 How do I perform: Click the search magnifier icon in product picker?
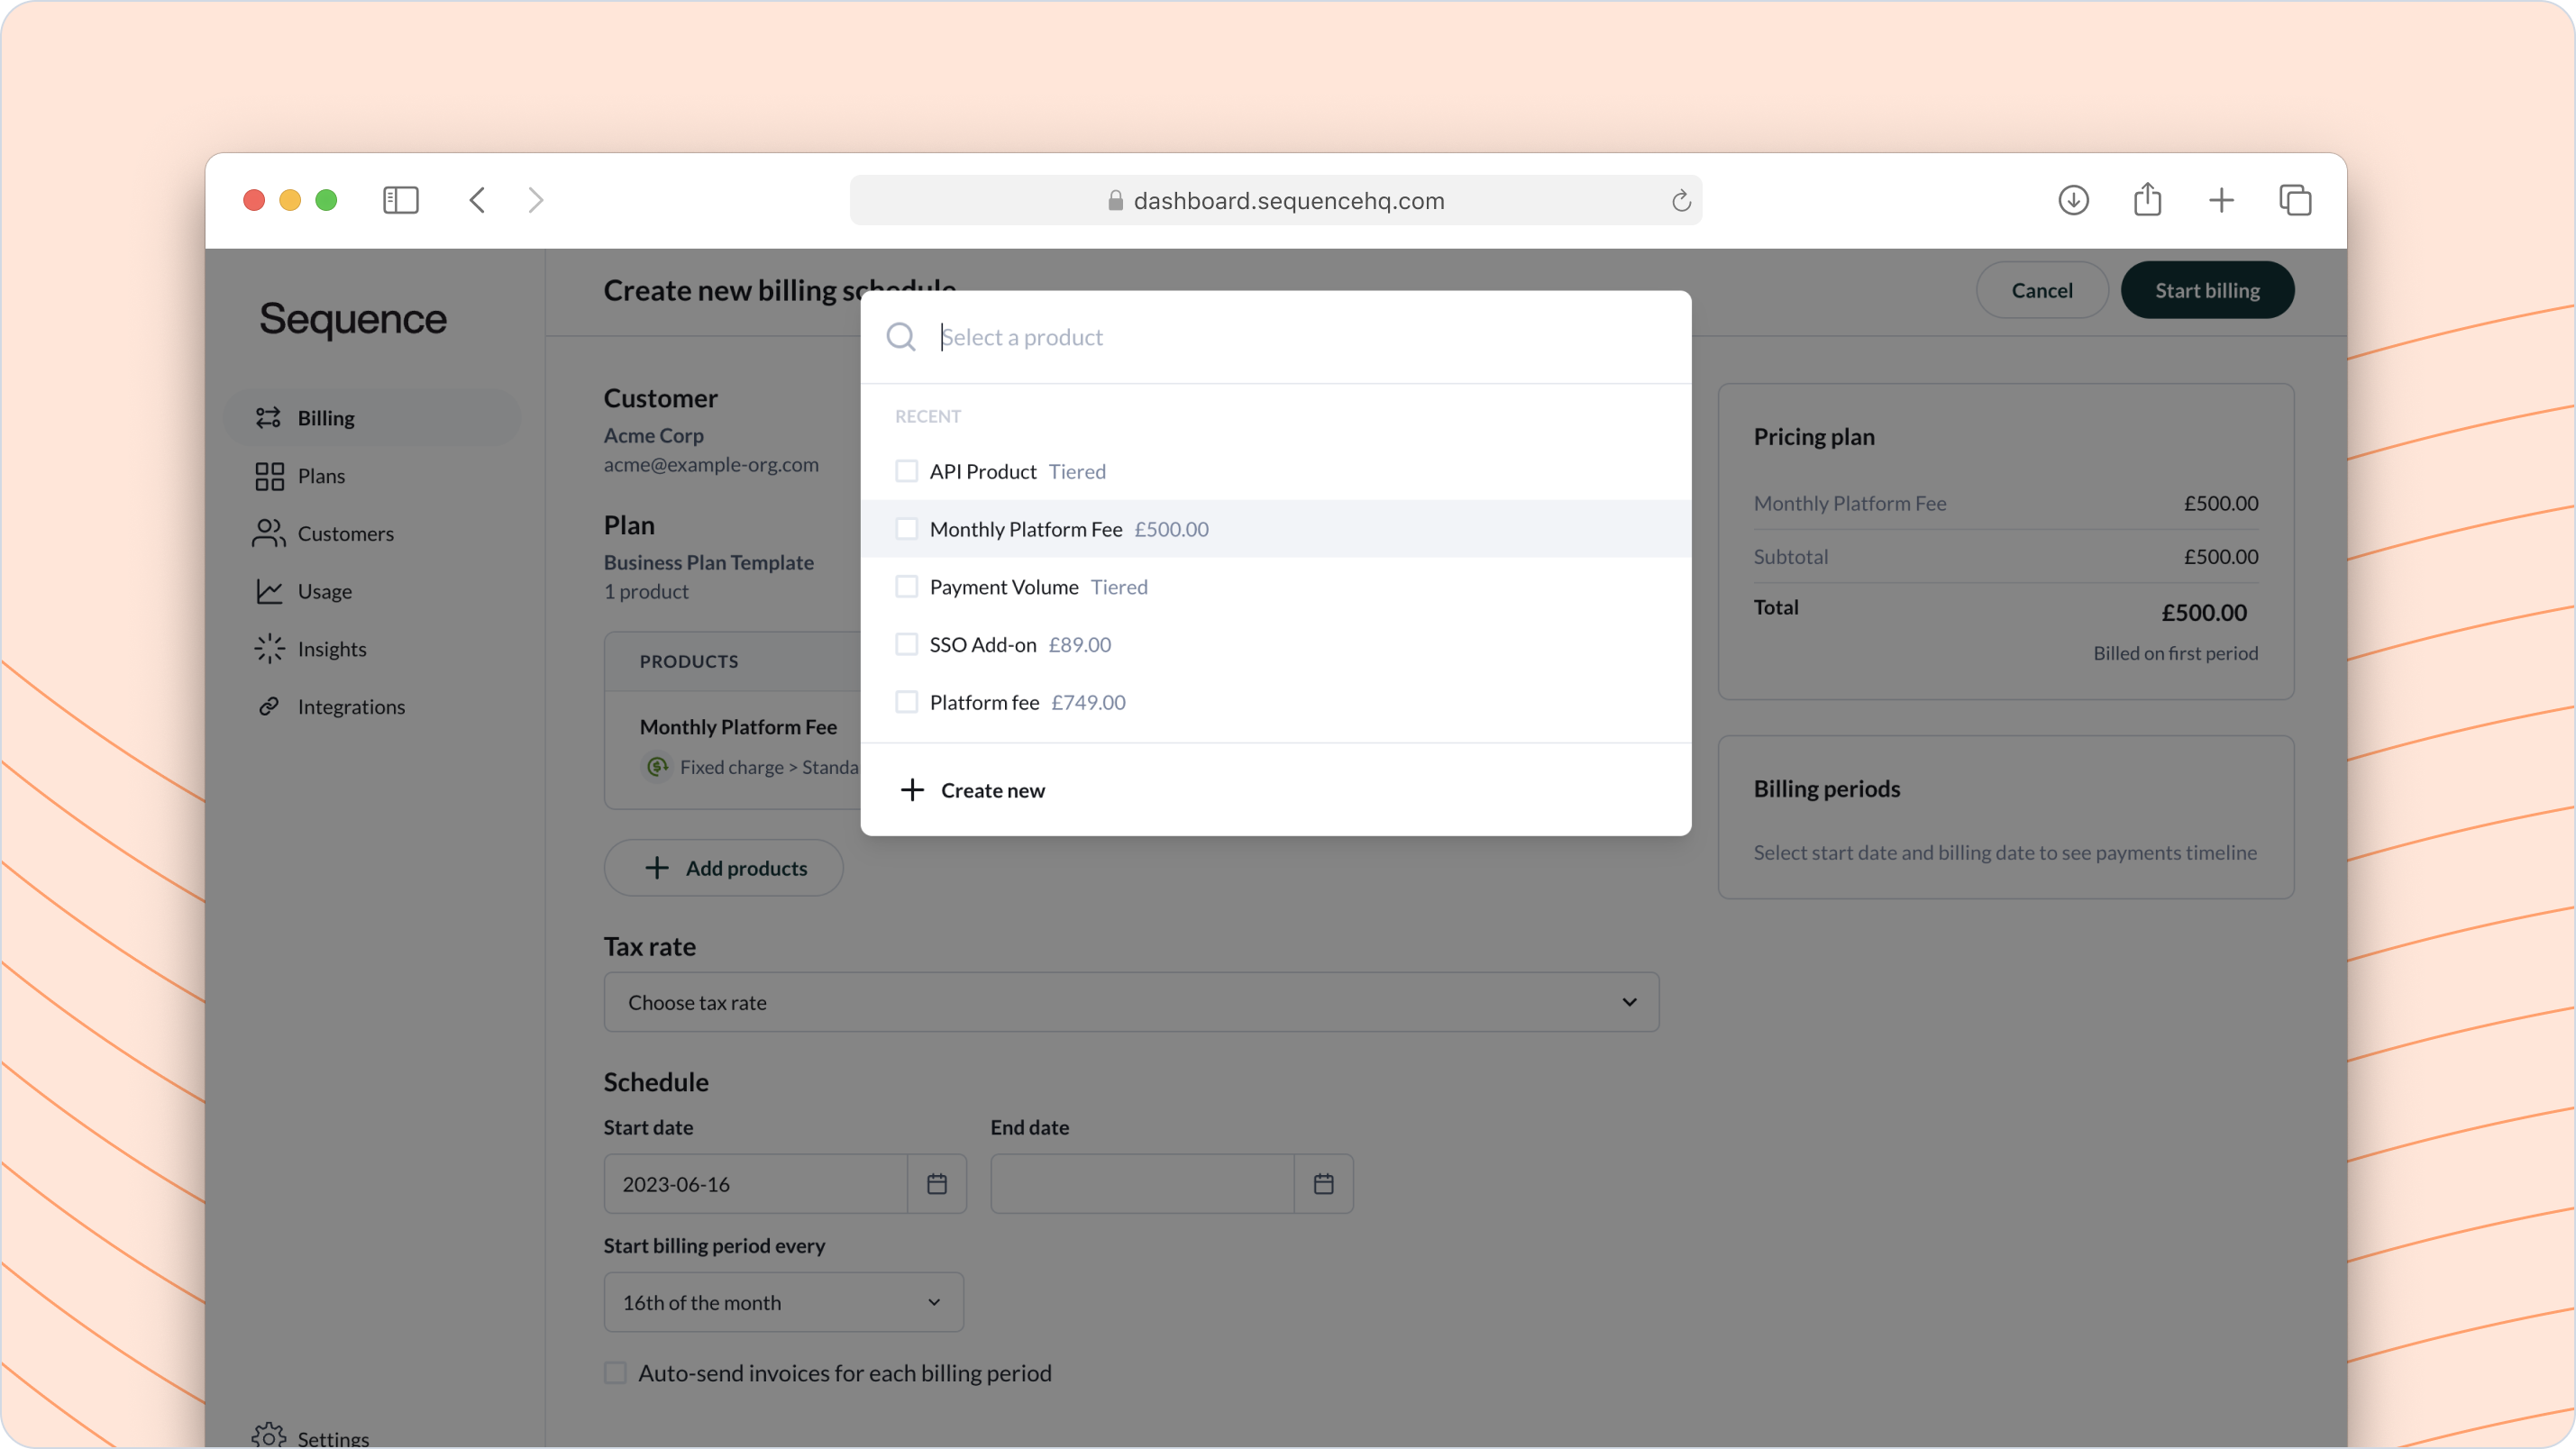tap(901, 337)
